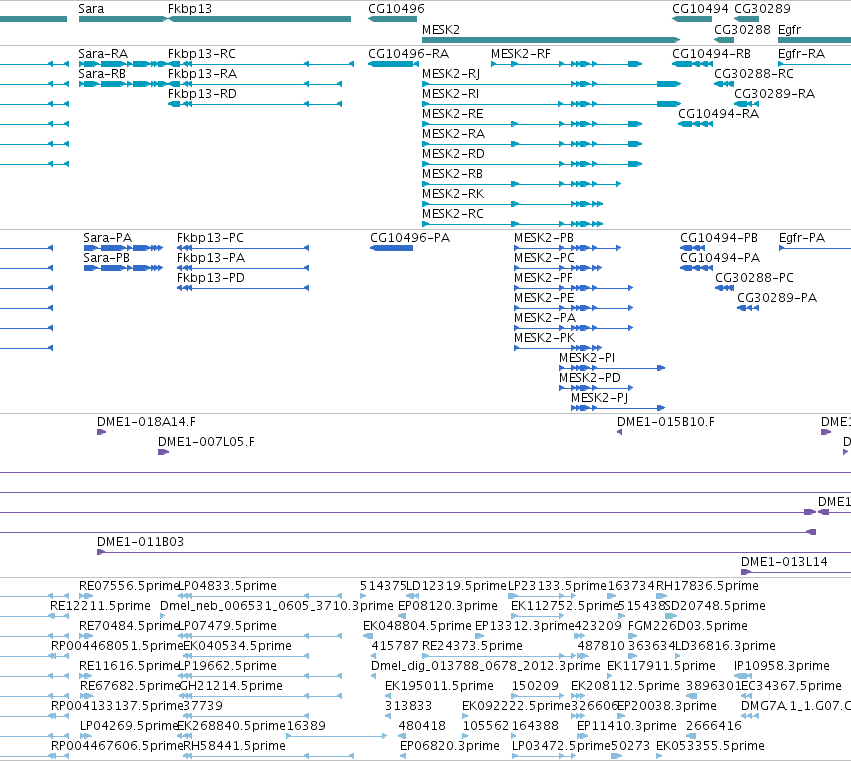Select EST RE07556.5prime
Image resolution: width=851 pixels, height=761 pixels.
tap(129, 586)
